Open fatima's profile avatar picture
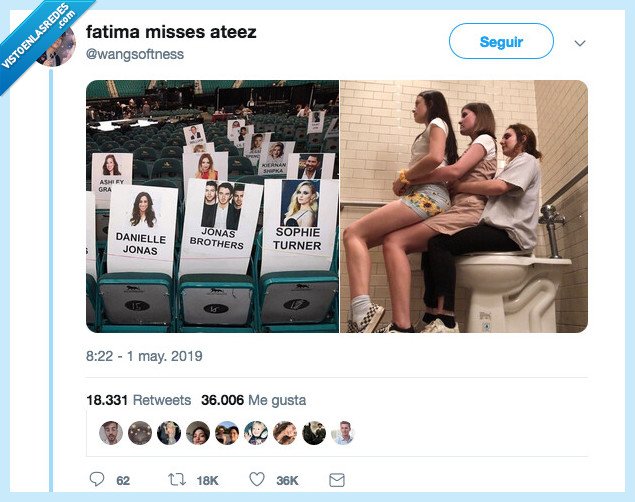 click(57, 44)
